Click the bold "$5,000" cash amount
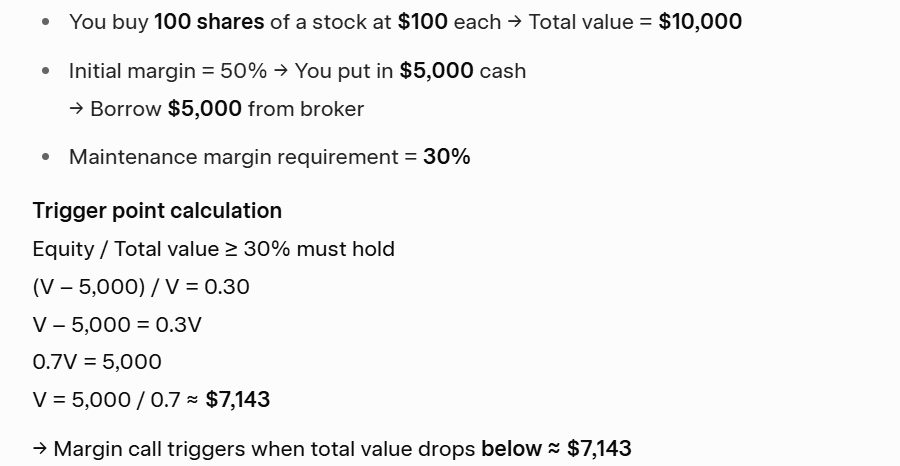The image size is (900, 466). 436,71
